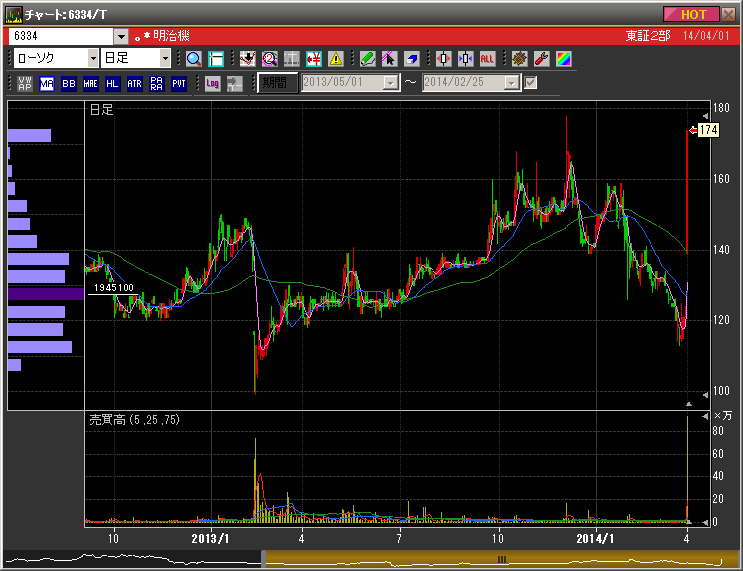The image size is (743, 571).
Task: Switch to Log scale
Action: point(212,83)
